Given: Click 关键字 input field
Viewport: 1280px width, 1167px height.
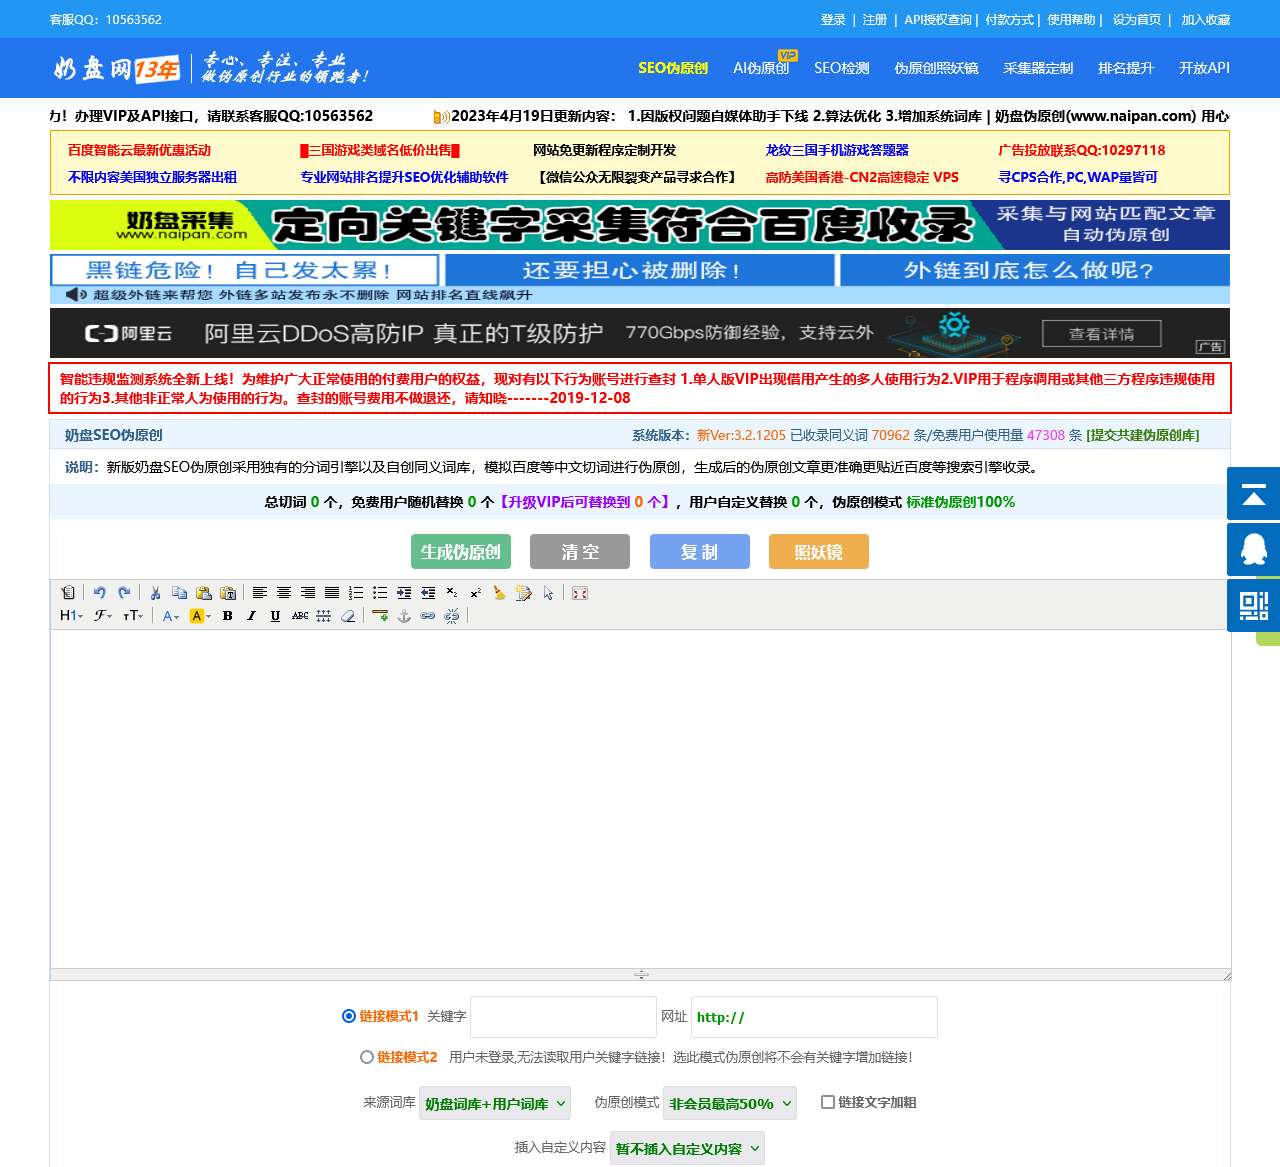Looking at the screenshot, I should point(563,1017).
